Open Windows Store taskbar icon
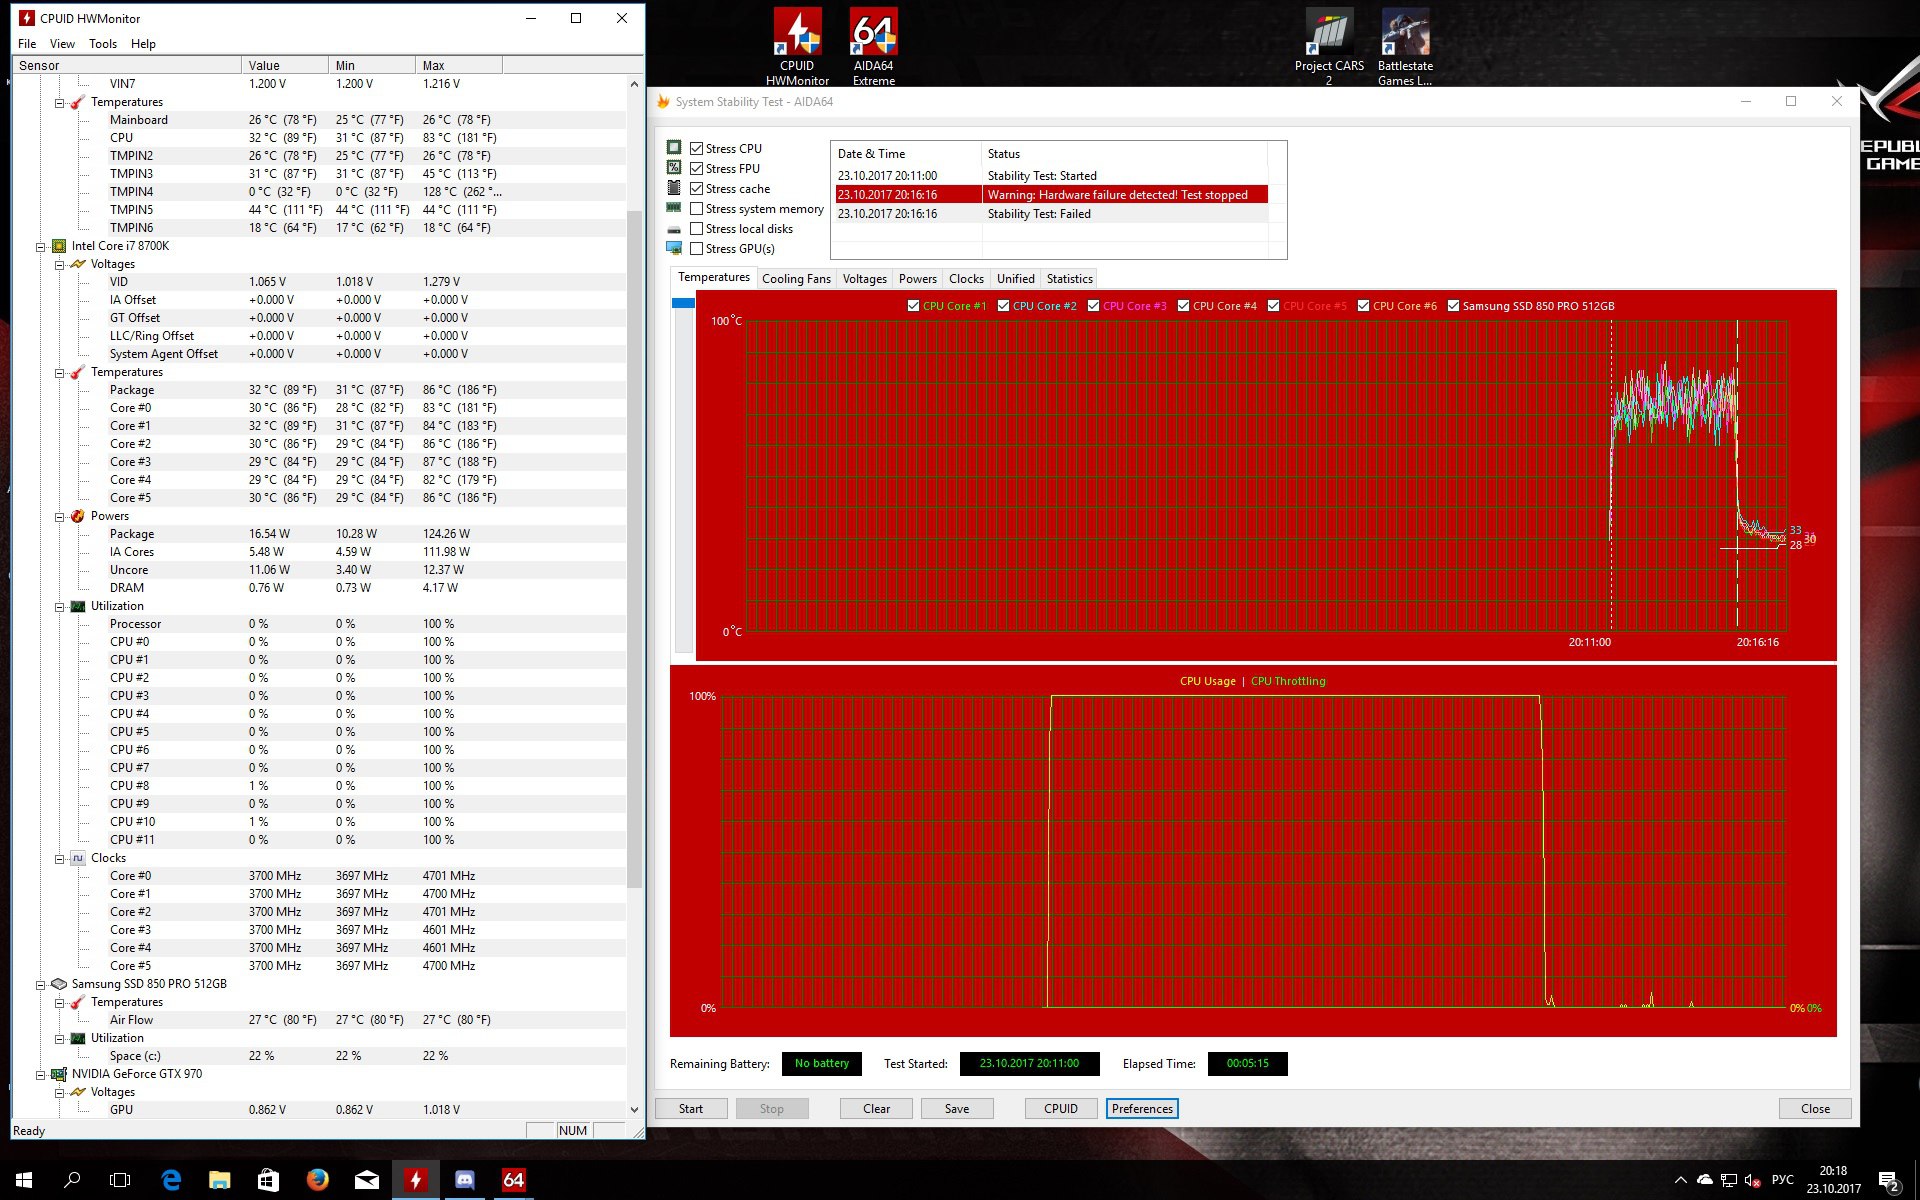 (x=268, y=1180)
